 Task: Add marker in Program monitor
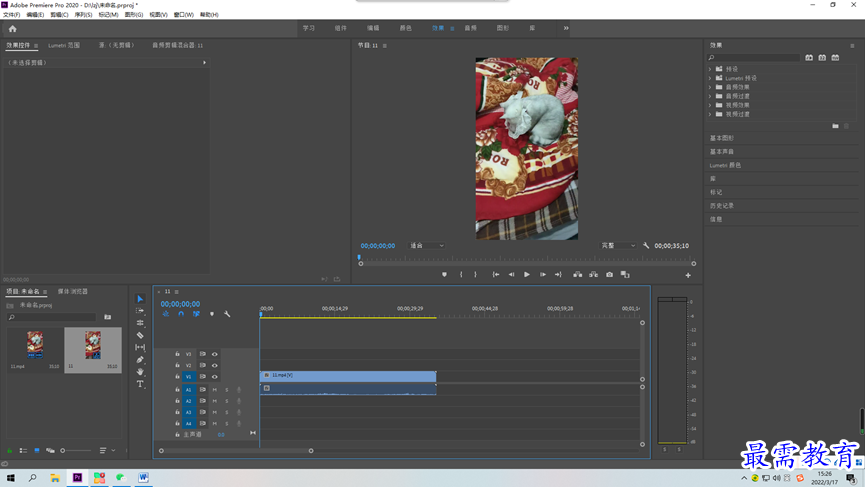pos(444,275)
